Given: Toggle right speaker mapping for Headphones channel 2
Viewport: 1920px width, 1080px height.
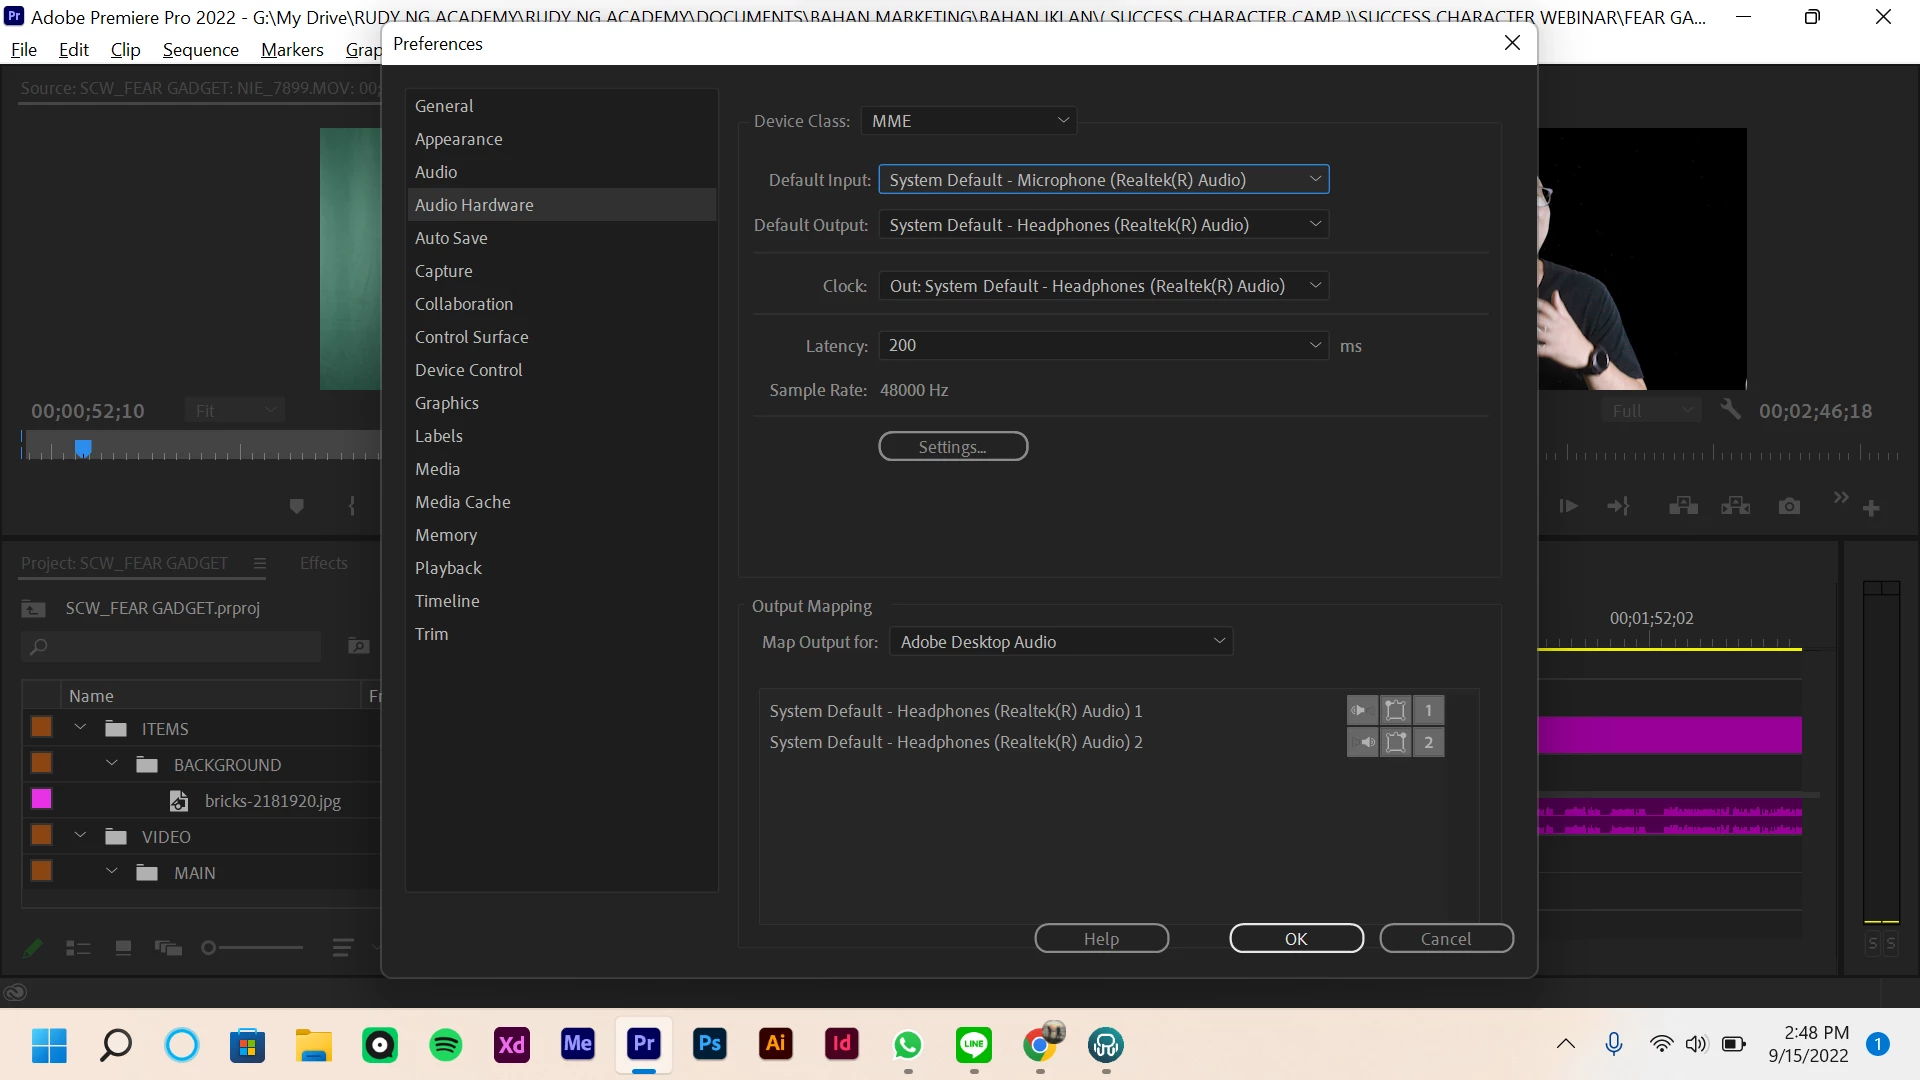Looking at the screenshot, I should tap(1361, 742).
